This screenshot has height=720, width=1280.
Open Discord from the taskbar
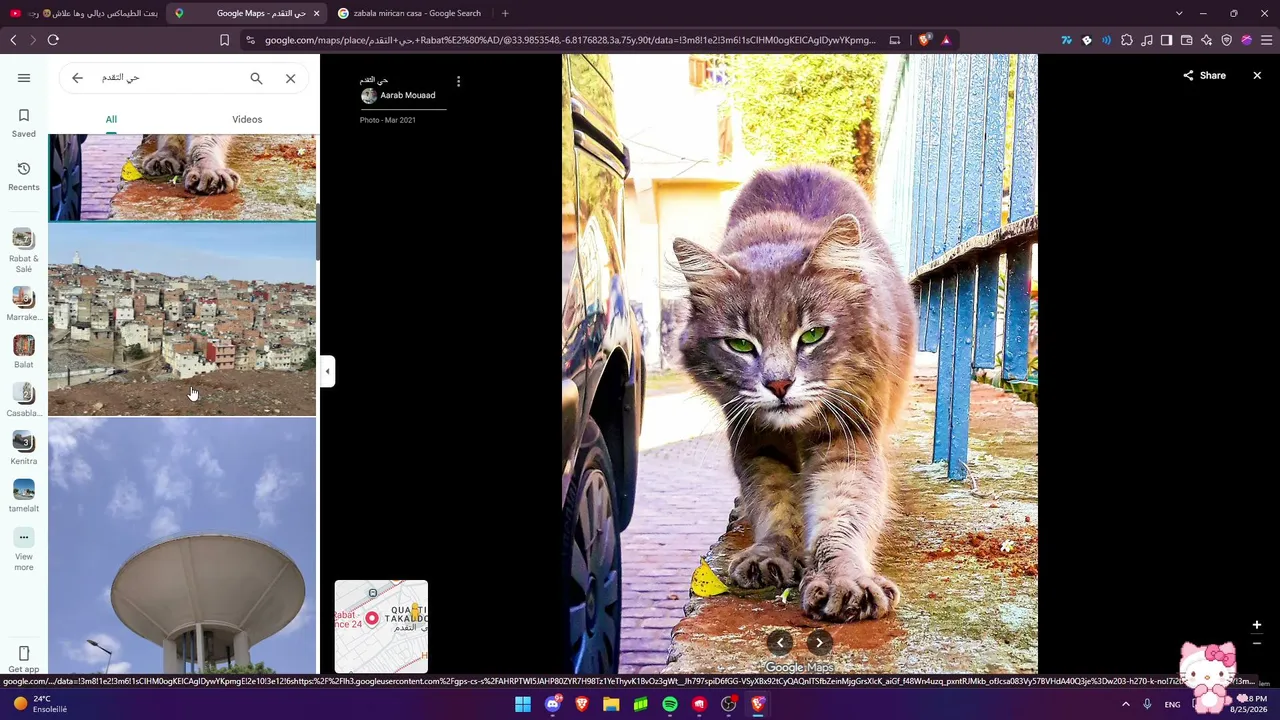click(x=553, y=704)
